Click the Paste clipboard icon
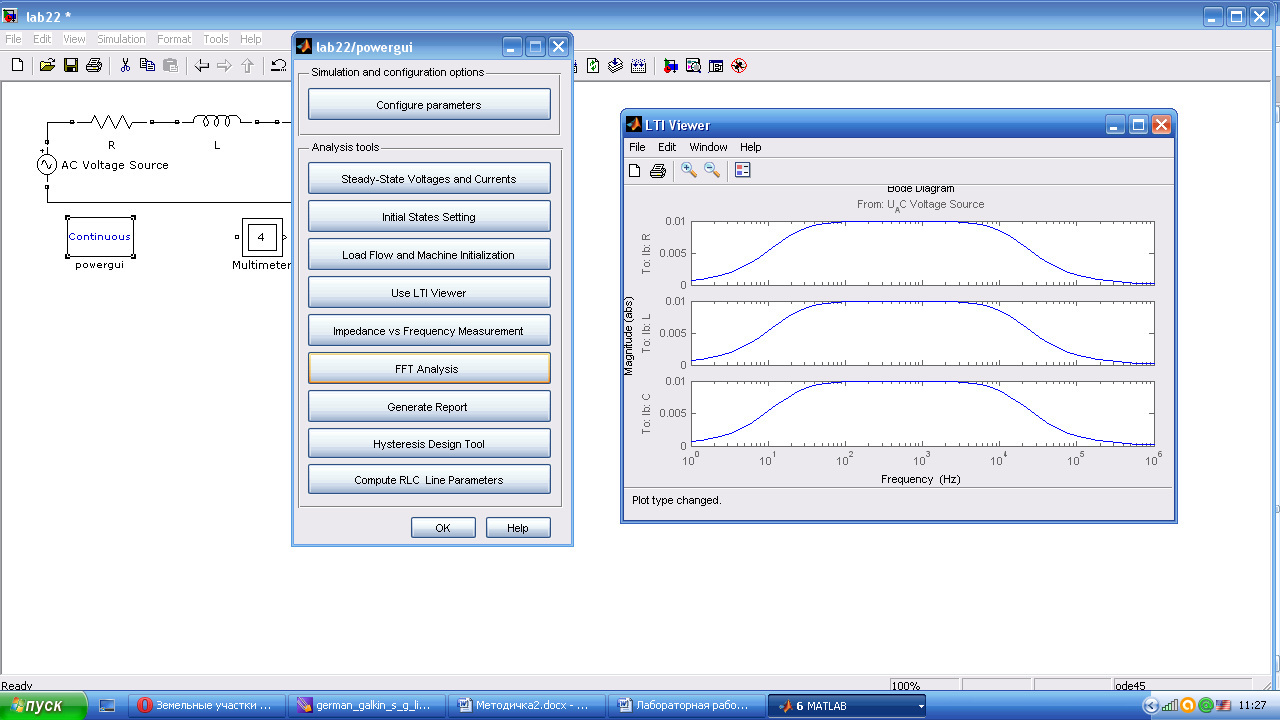The height and width of the screenshot is (720, 1280). [170, 66]
